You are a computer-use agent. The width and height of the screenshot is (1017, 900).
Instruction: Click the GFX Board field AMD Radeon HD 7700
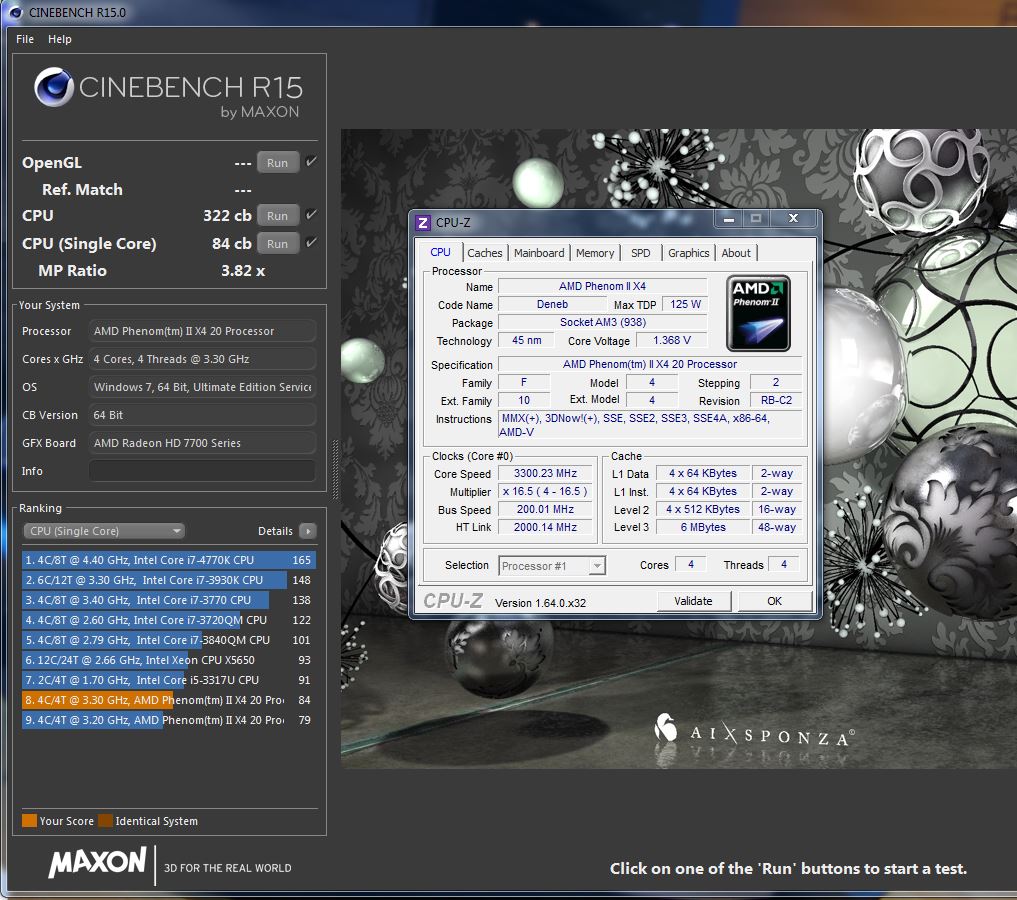[202, 443]
